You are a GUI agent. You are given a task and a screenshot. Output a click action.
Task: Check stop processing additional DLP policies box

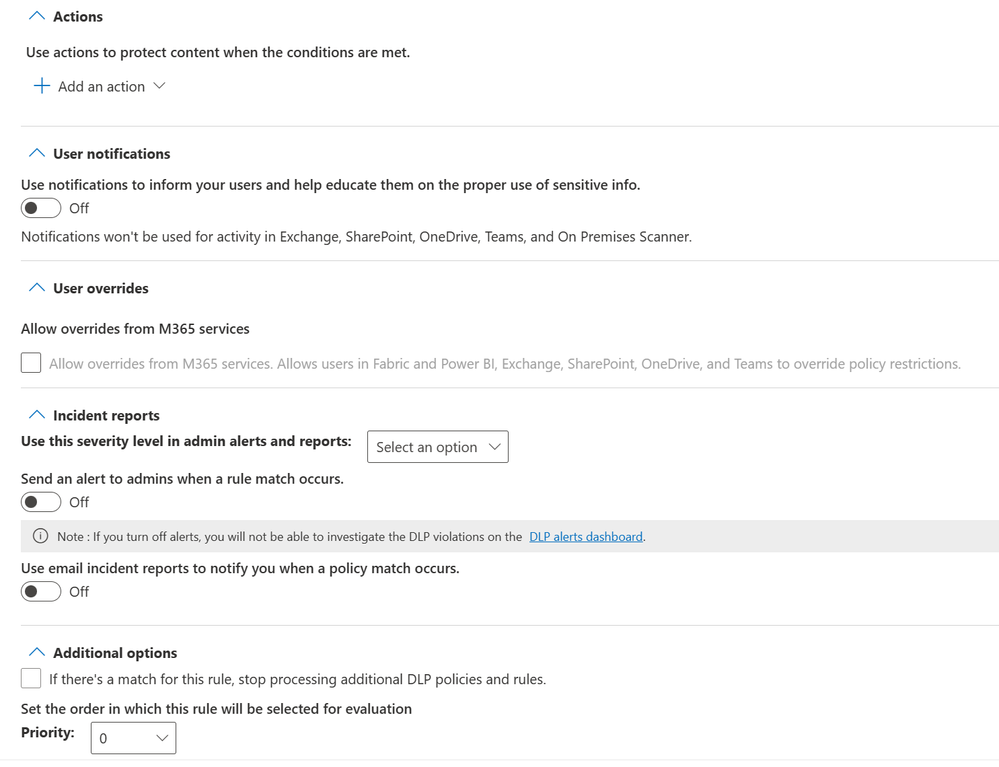pyautogui.click(x=31, y=679)
